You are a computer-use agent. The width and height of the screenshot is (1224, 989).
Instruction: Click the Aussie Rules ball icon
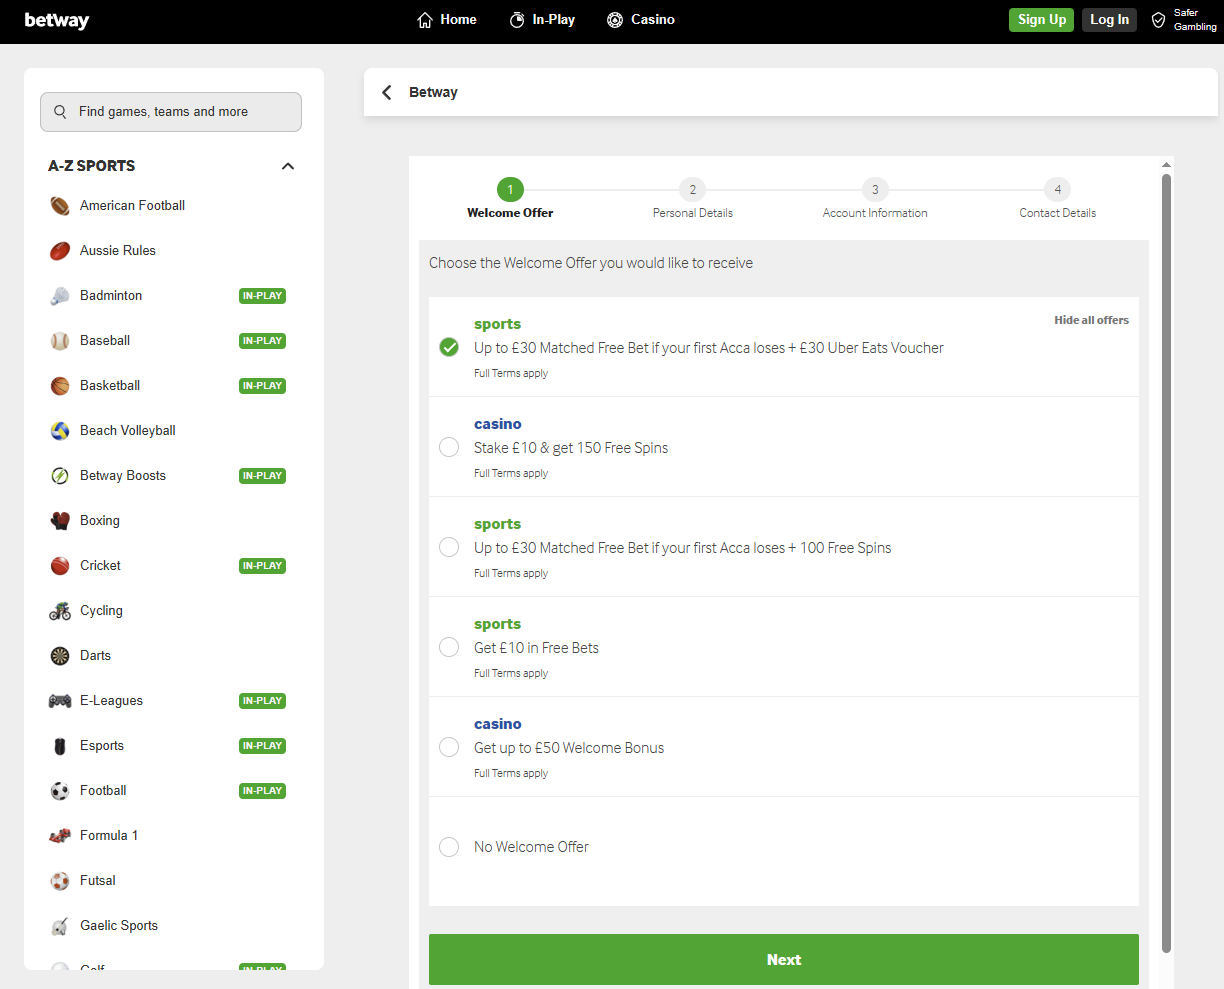pos(60,251)
